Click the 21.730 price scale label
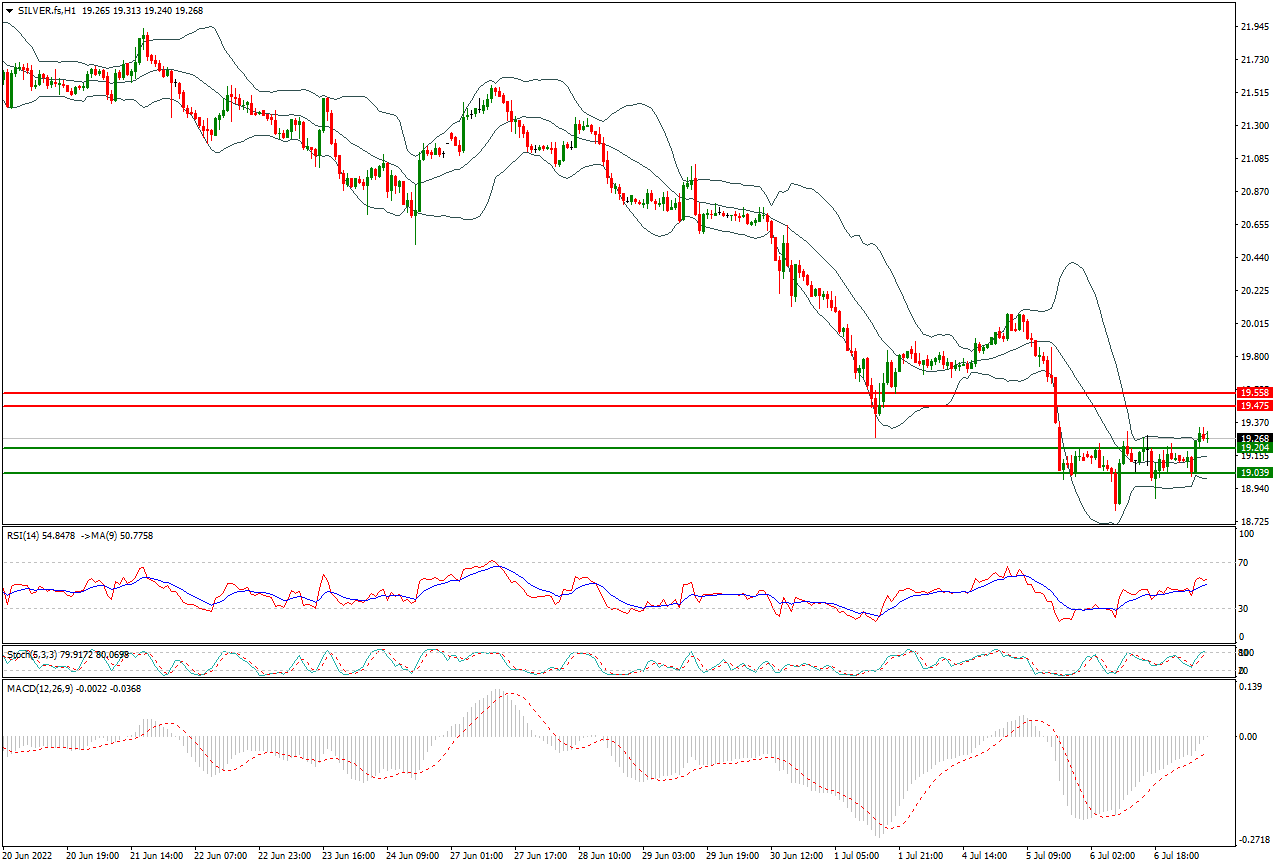Image resolution: width=1276 pixels, height=867 pixels. [1254, 59]
